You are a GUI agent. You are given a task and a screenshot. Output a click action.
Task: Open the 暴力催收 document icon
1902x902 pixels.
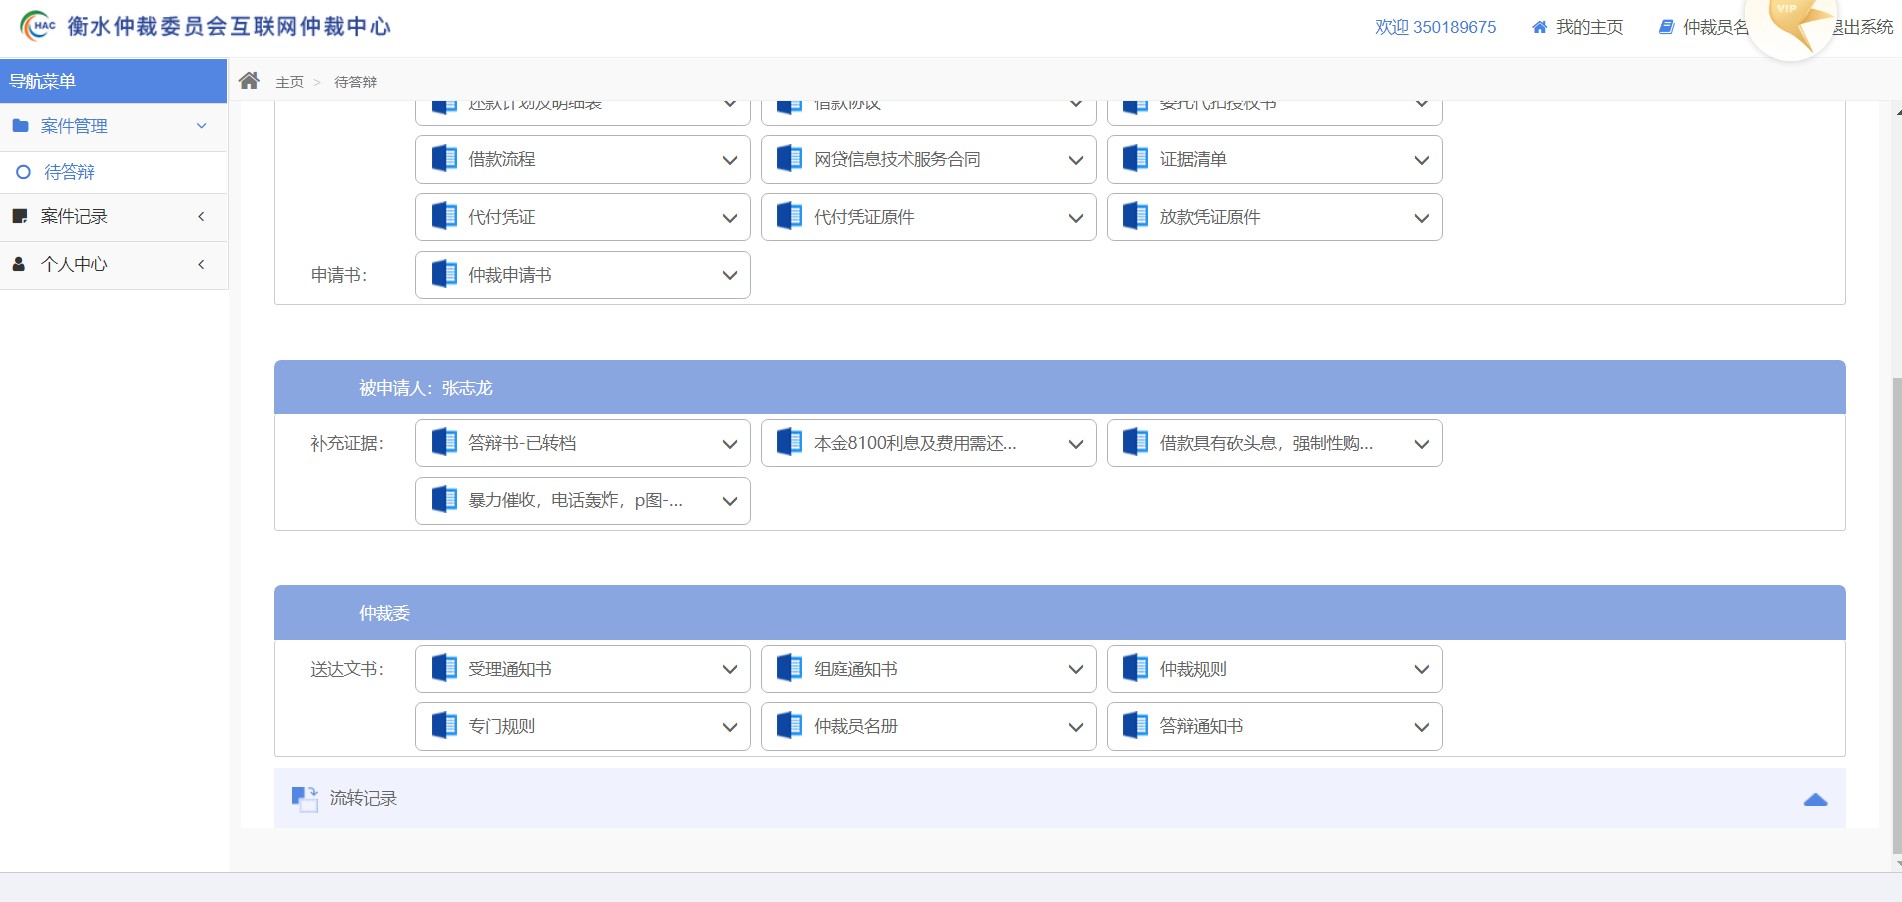coord(444,500)
